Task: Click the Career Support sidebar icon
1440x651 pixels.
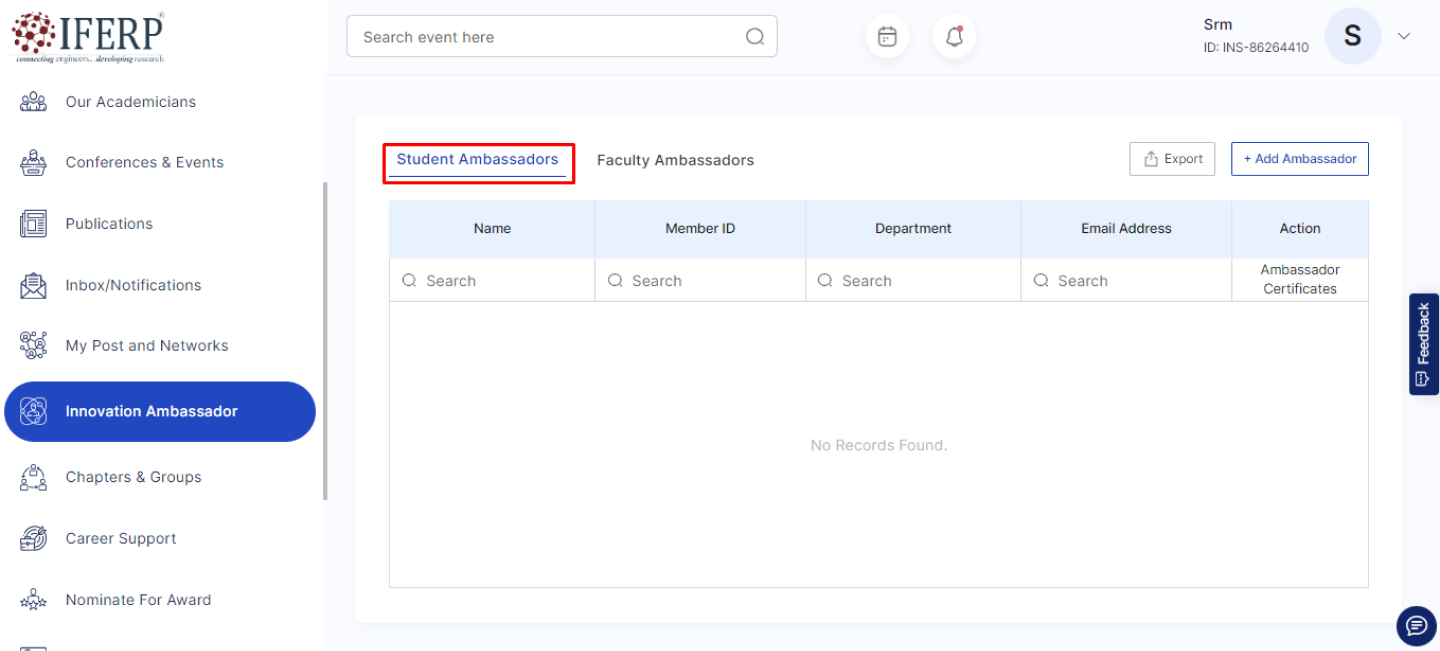Action: point(33,538)
